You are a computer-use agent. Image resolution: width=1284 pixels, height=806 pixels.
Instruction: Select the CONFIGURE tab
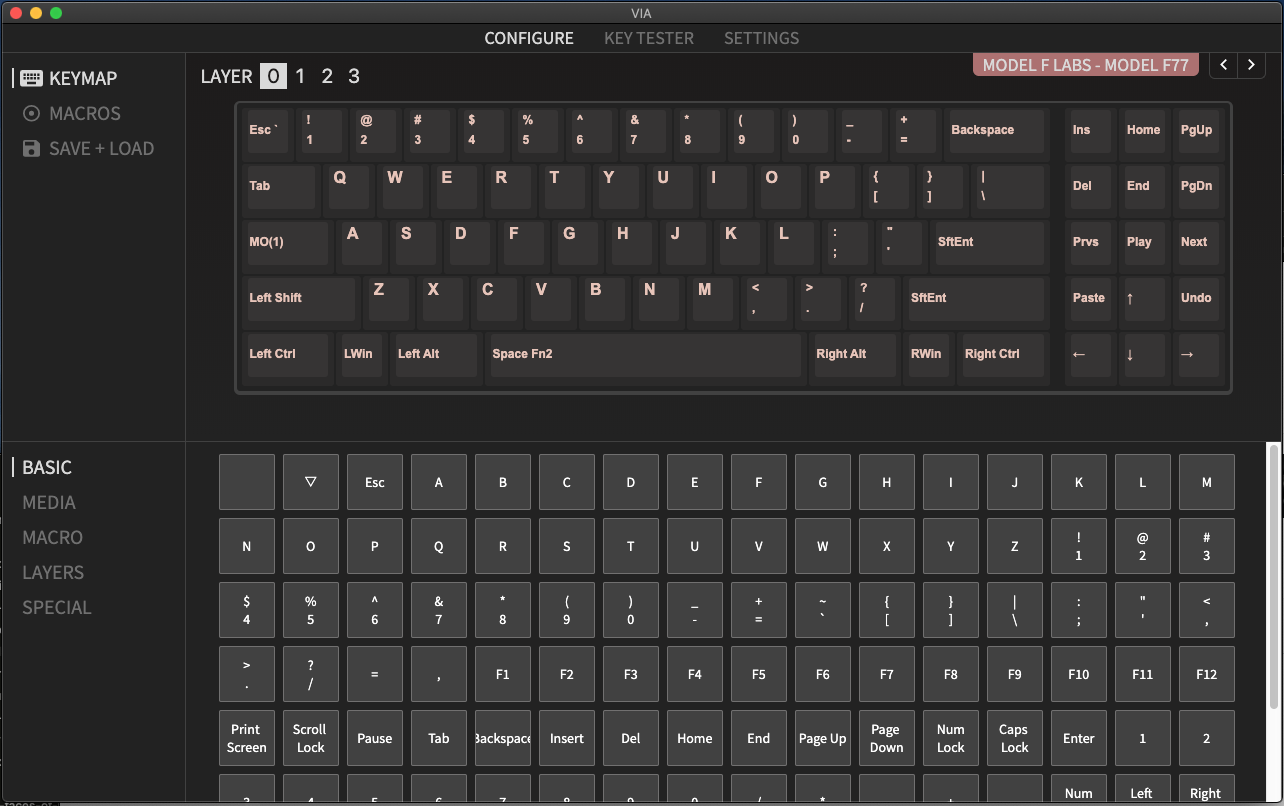(x=529, y=38)
